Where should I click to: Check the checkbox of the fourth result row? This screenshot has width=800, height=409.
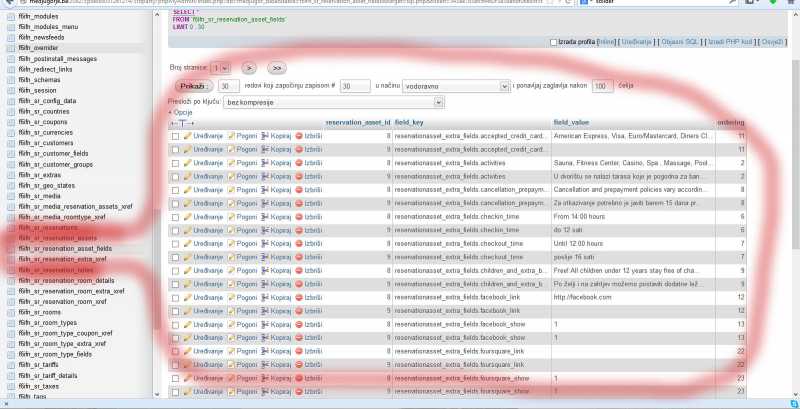pos(176,176)
